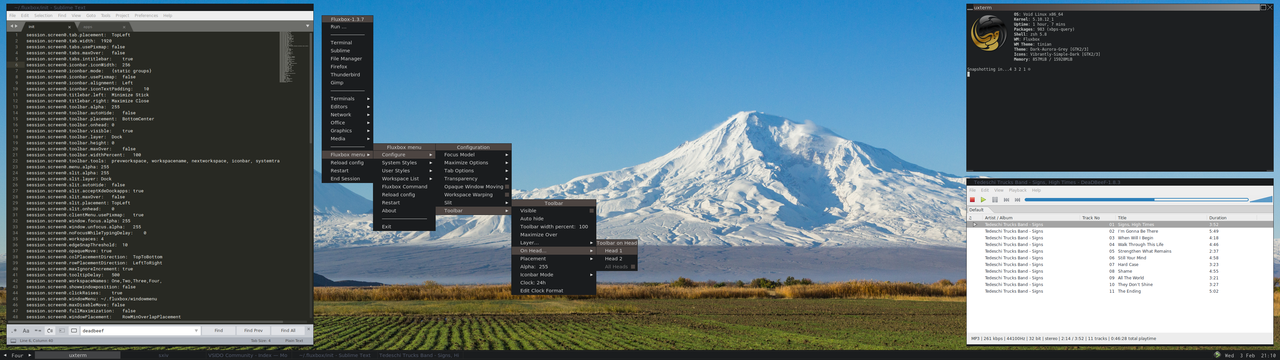Pause the track in DeaDBeeF
This screenshot has width=1280, height=360.
pos(995,199)
